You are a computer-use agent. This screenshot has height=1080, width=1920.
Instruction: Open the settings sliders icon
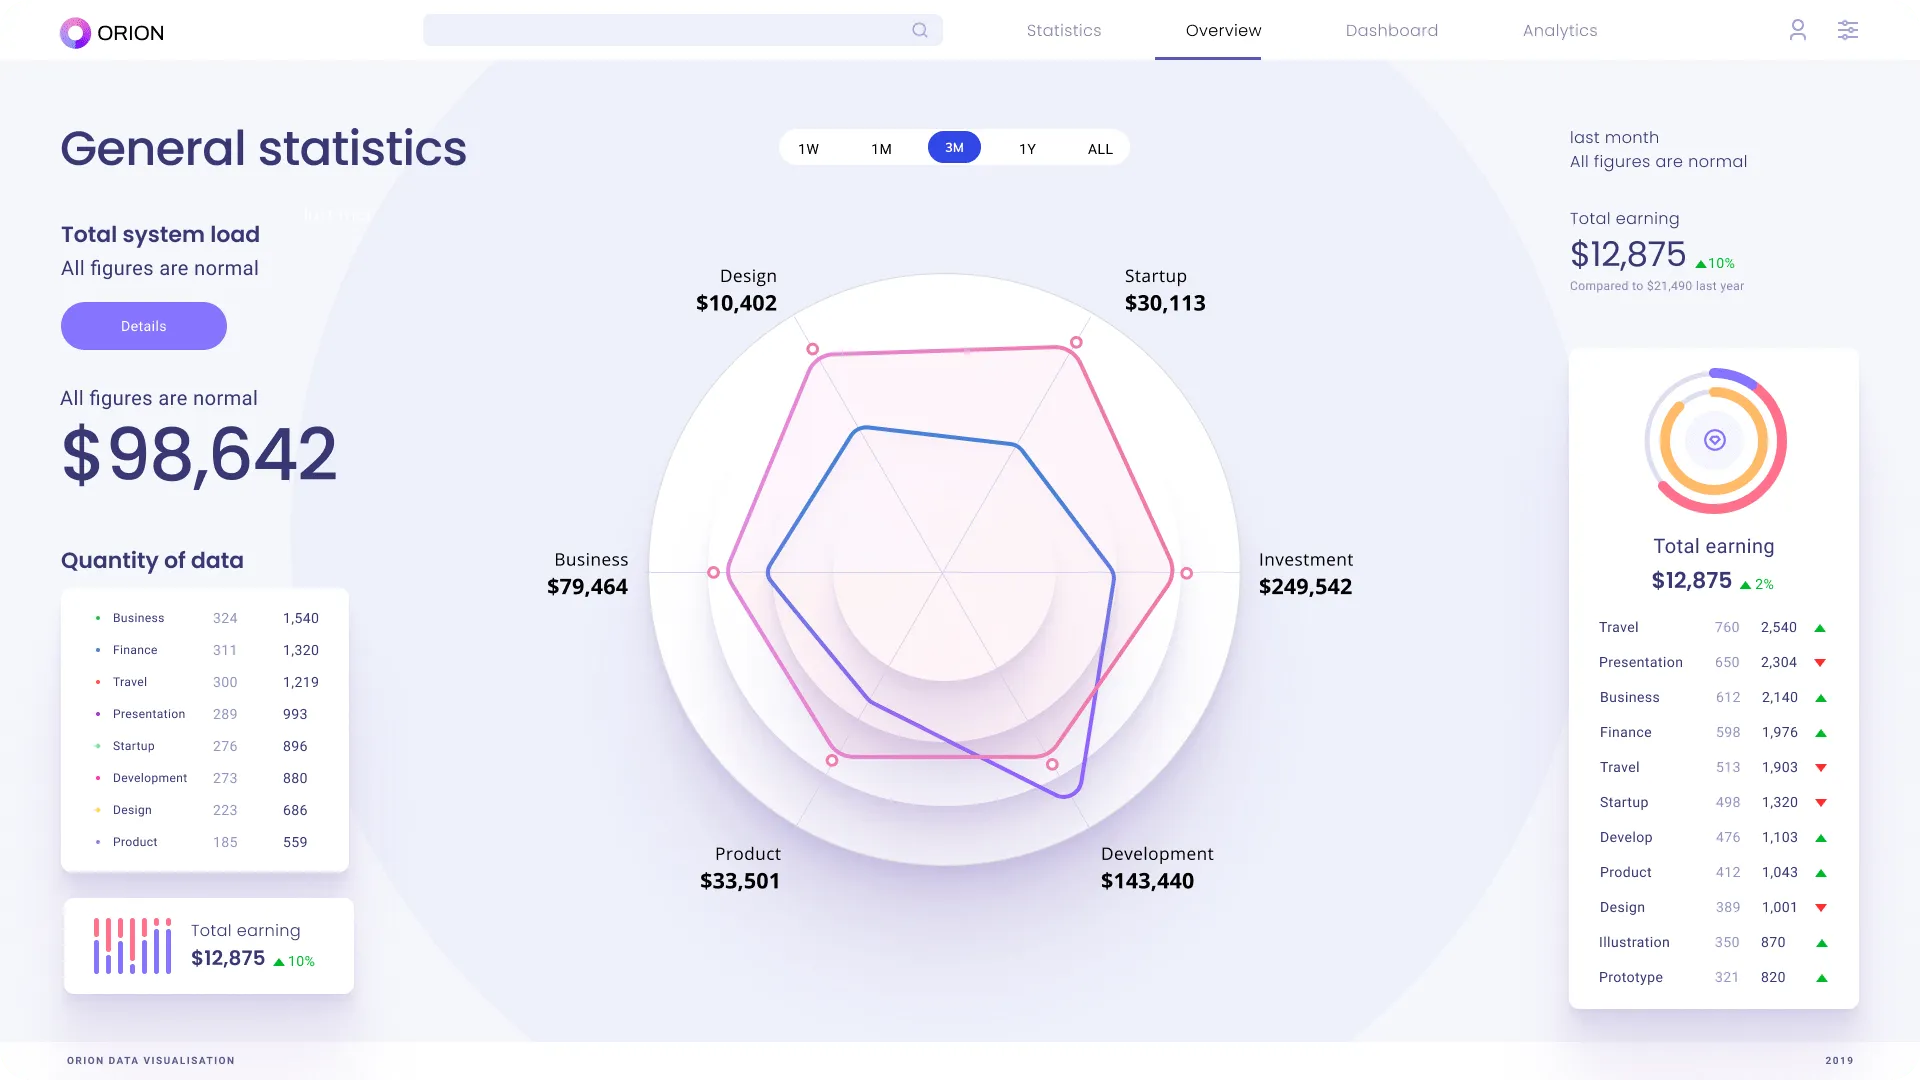(1847, 30)
